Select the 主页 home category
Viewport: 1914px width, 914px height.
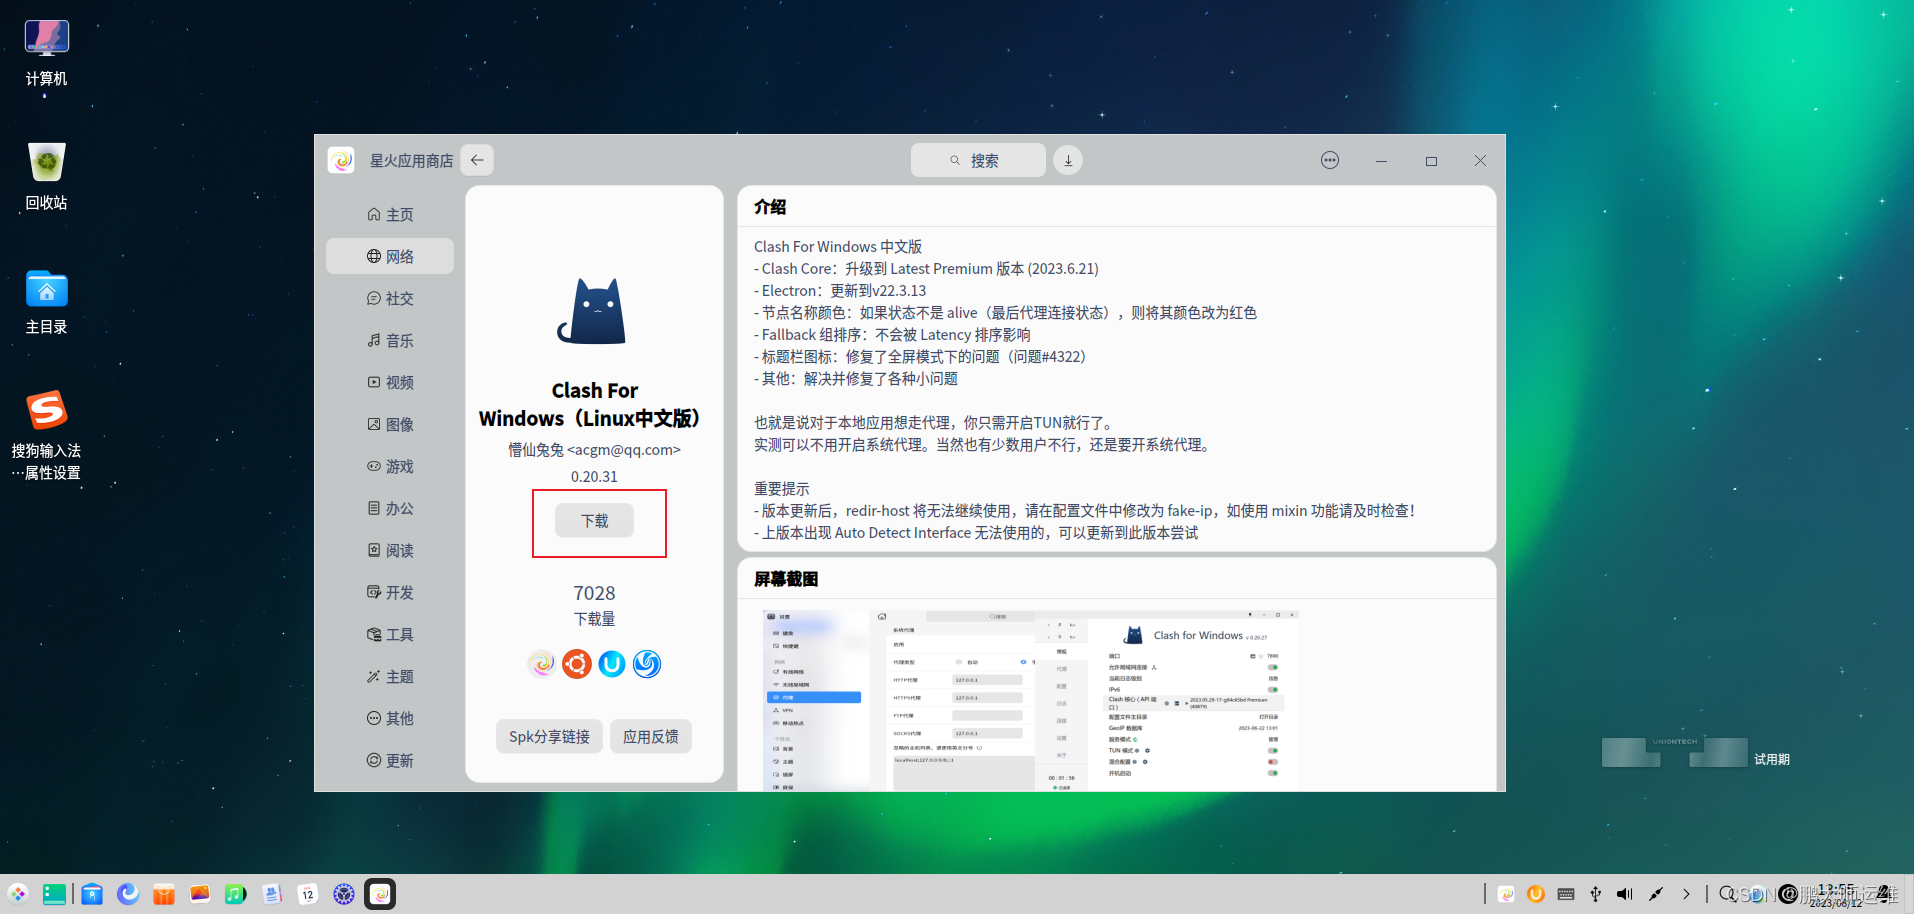pos(390,214)
